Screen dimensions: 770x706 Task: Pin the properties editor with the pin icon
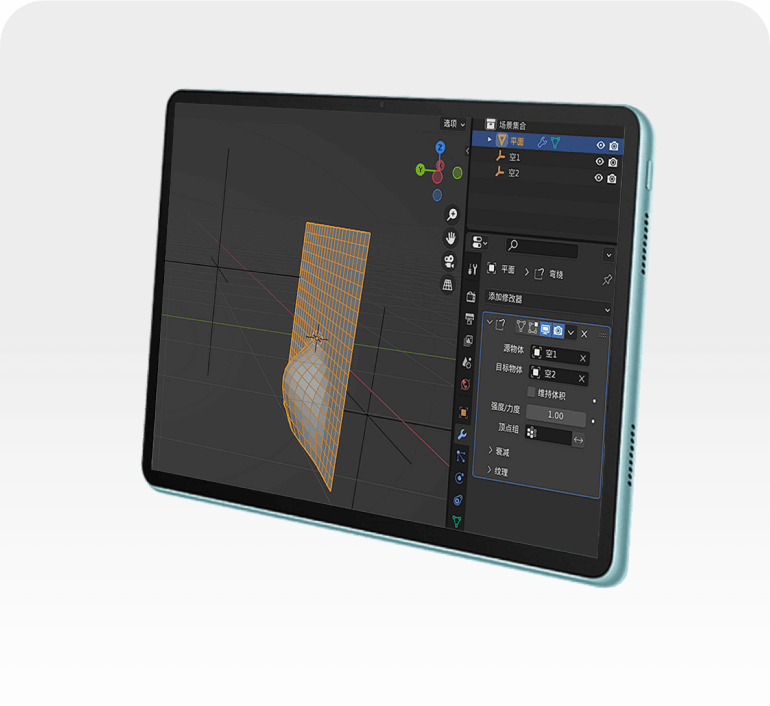tap(607, 279)
